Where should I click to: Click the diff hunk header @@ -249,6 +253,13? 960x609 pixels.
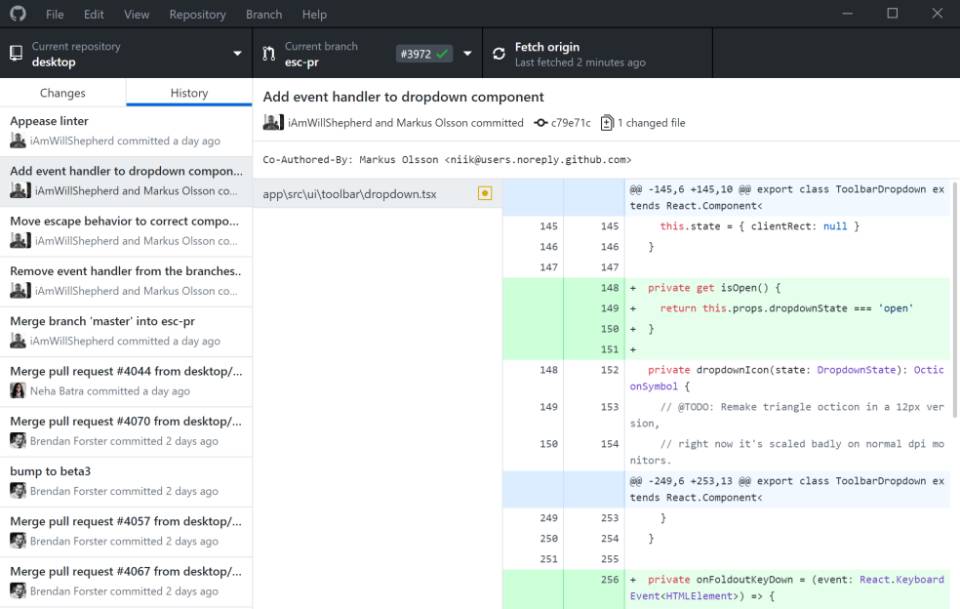click(726, 489)
